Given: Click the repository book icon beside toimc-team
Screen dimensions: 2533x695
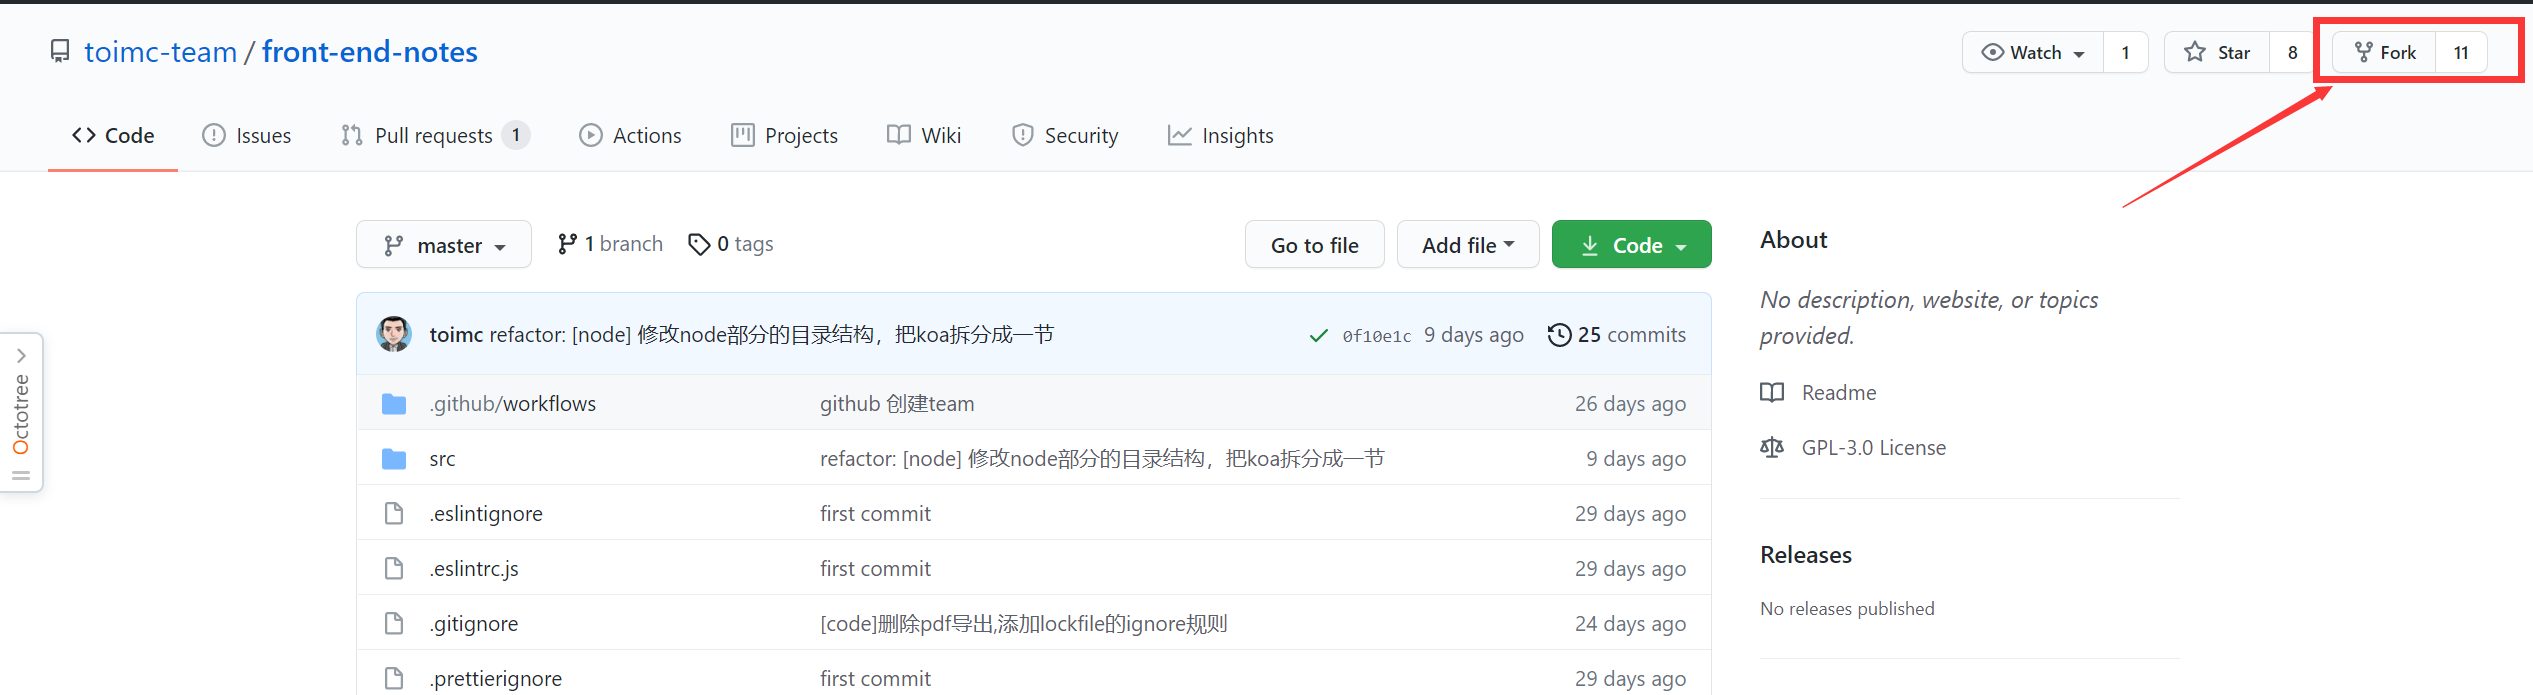Looking at the screenshot, I should (60, 51).
